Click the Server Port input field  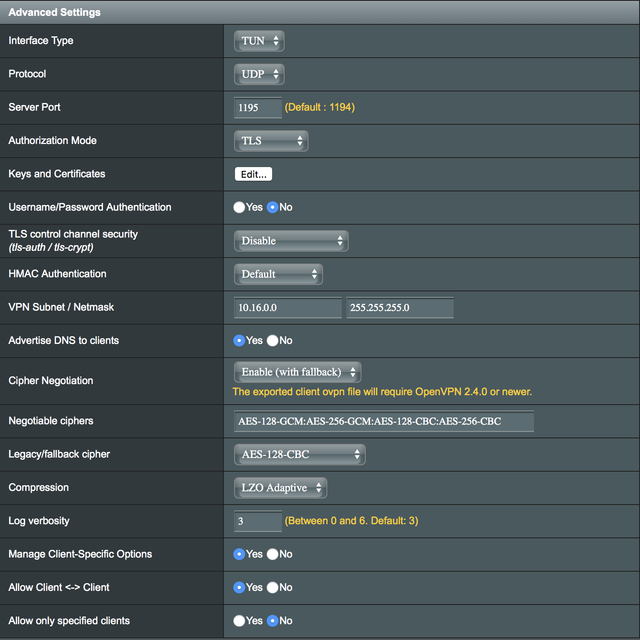257,107
